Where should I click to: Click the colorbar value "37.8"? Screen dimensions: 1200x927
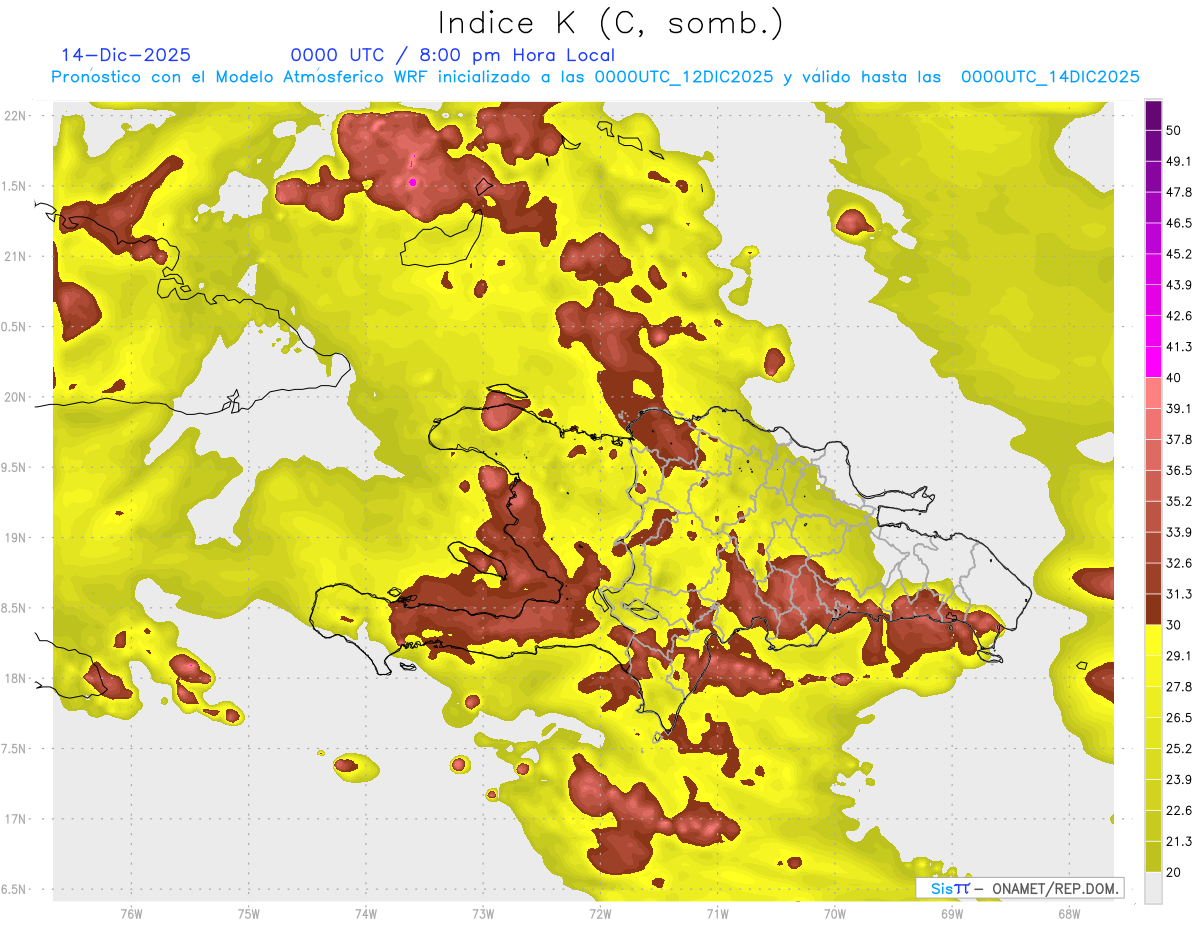(x=1179, y=439)
